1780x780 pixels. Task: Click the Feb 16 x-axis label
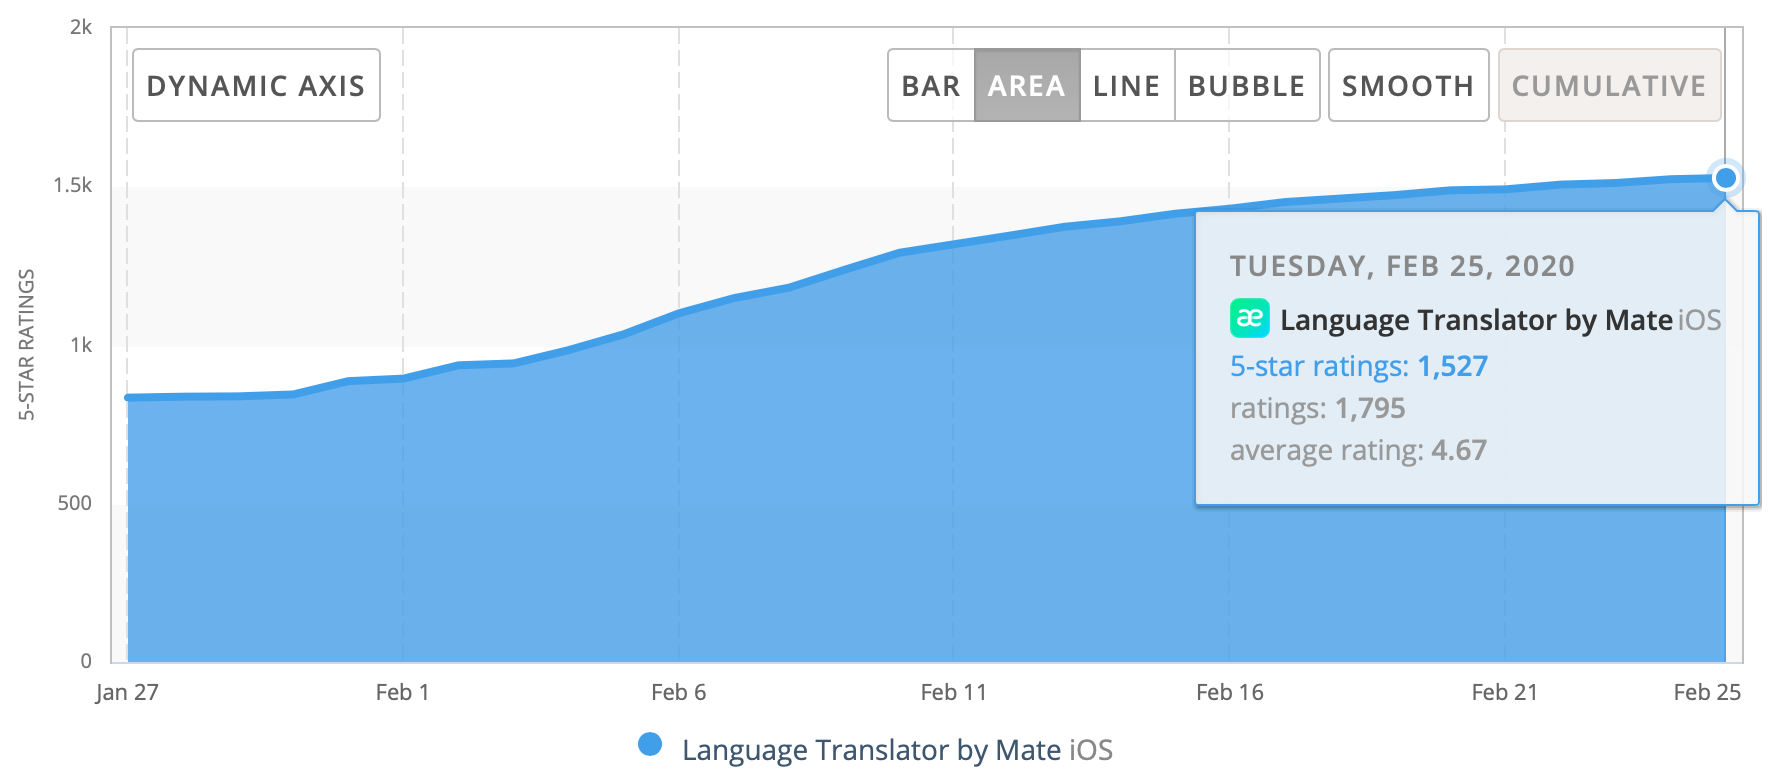point(1229,692)
